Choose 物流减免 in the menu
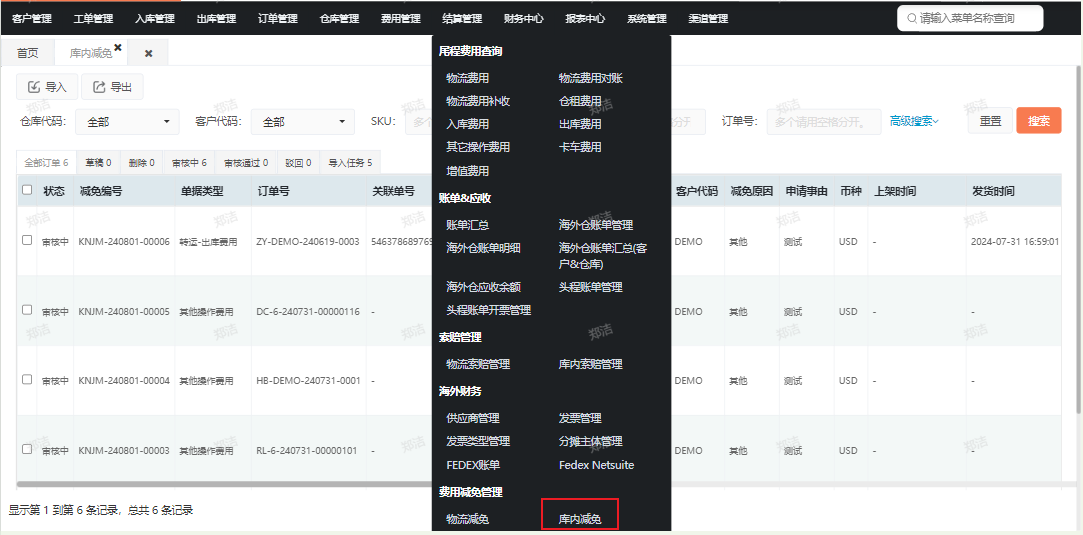The image size is (1083, 535). [468, 519]
